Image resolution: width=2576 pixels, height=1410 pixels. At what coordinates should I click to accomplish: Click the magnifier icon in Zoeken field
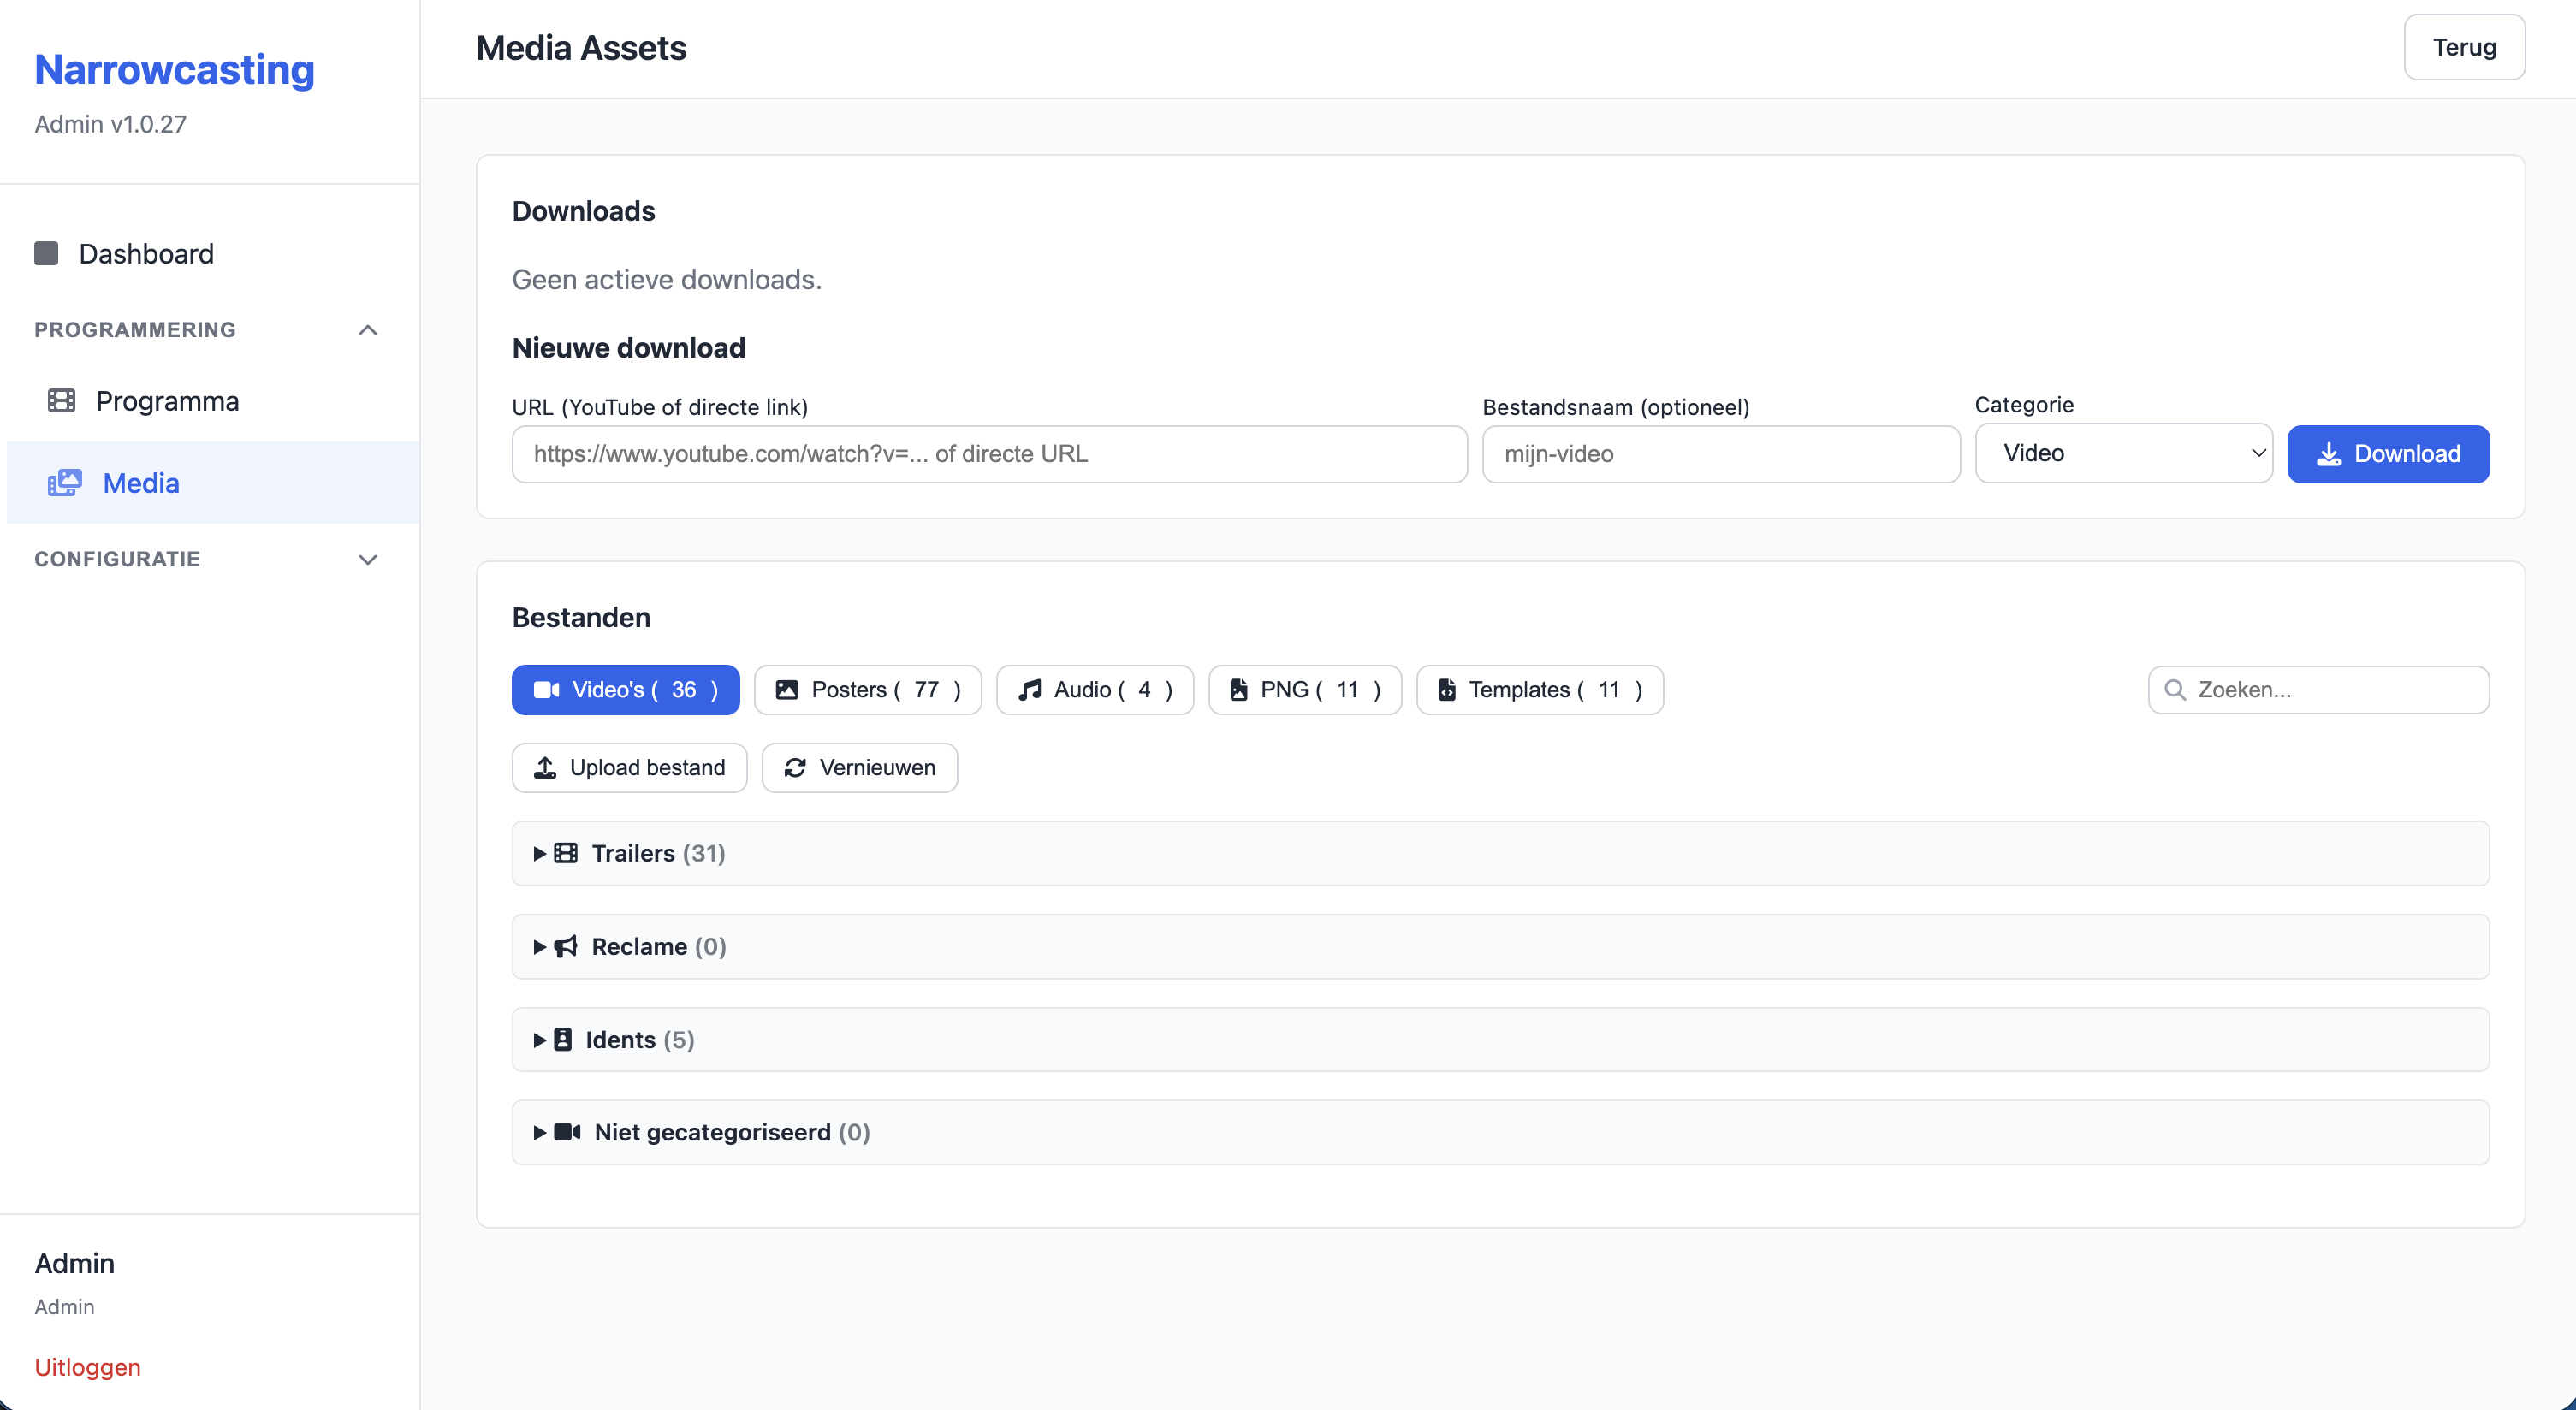pyautogui.click(x=2174, y=690)
